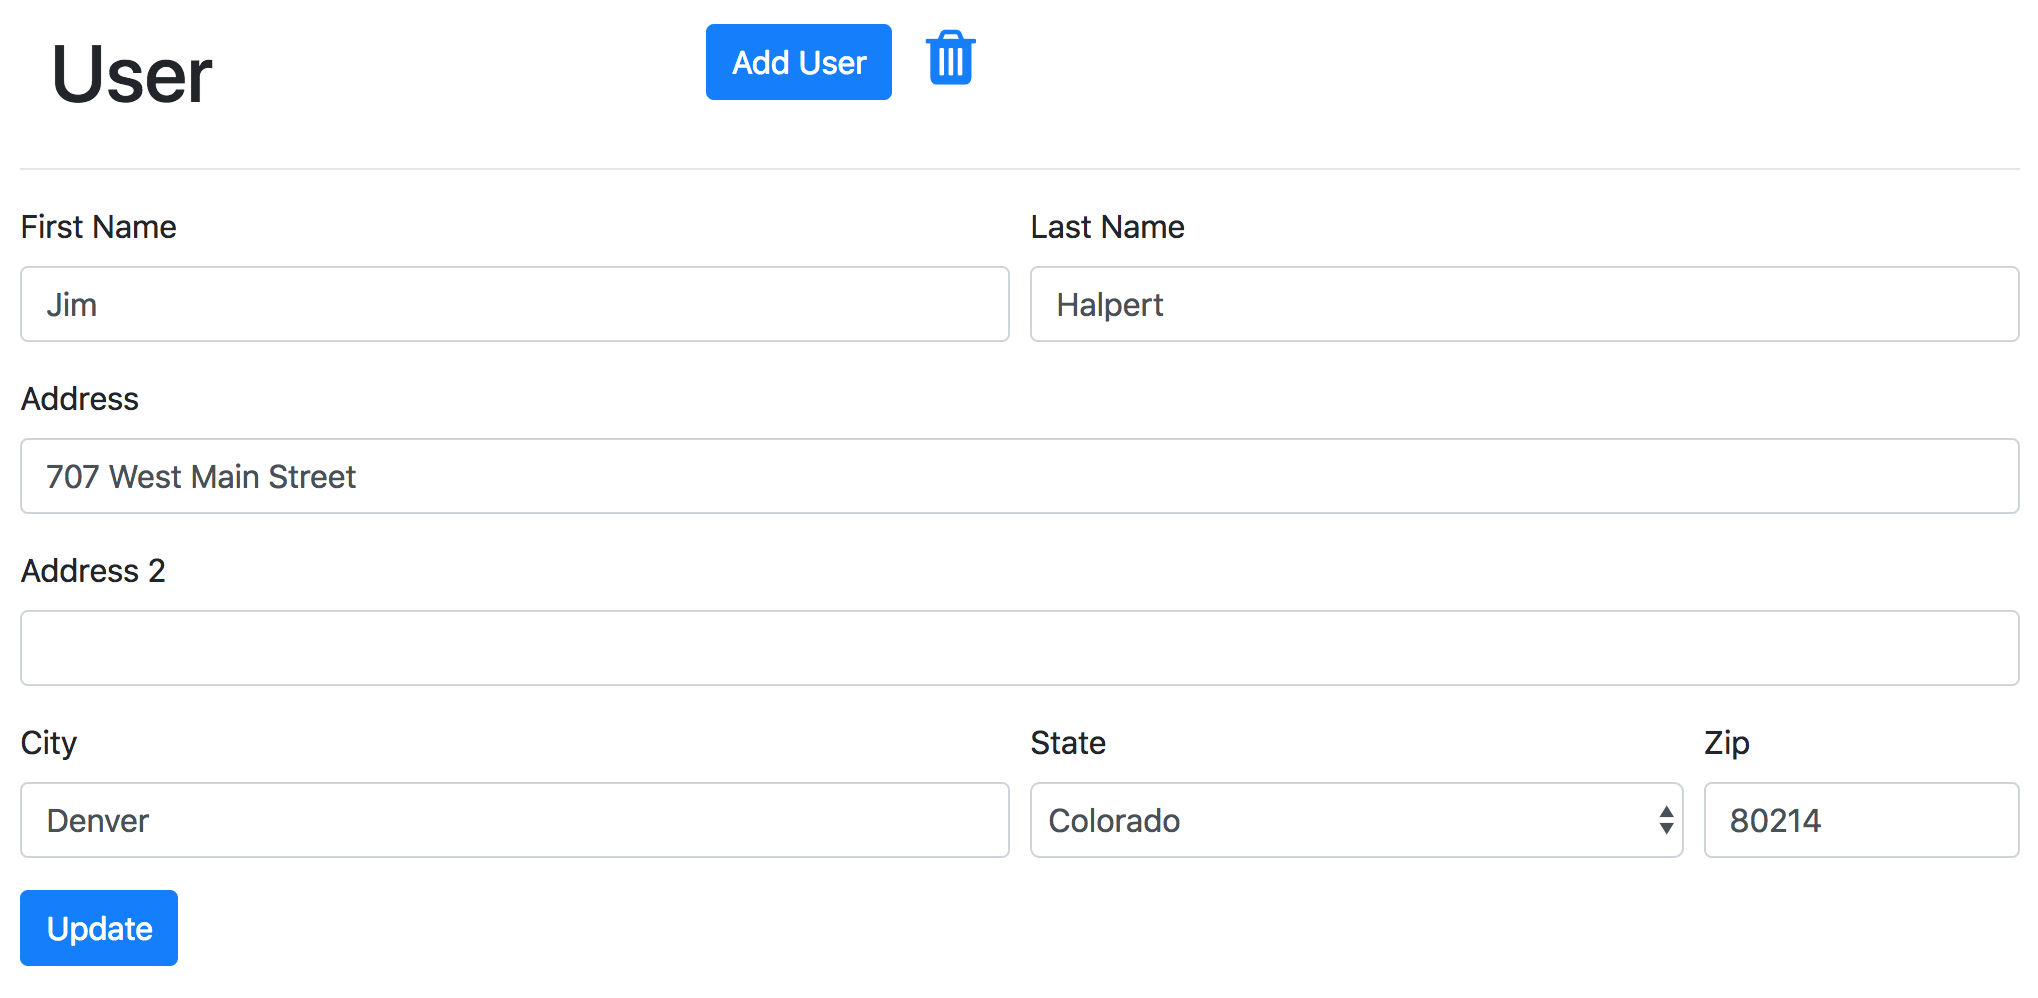Click the Last Name label
Image resolution: width=2038 pixels, height=998 pixels.
point(1107,227)
